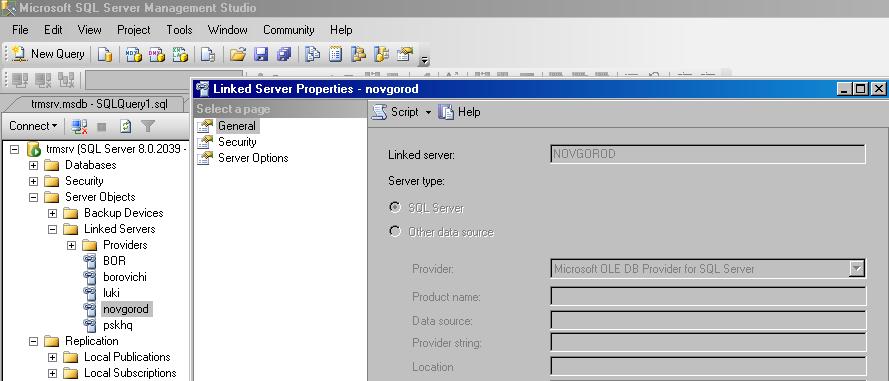Select the Server Options page

[x=253, y=158]
